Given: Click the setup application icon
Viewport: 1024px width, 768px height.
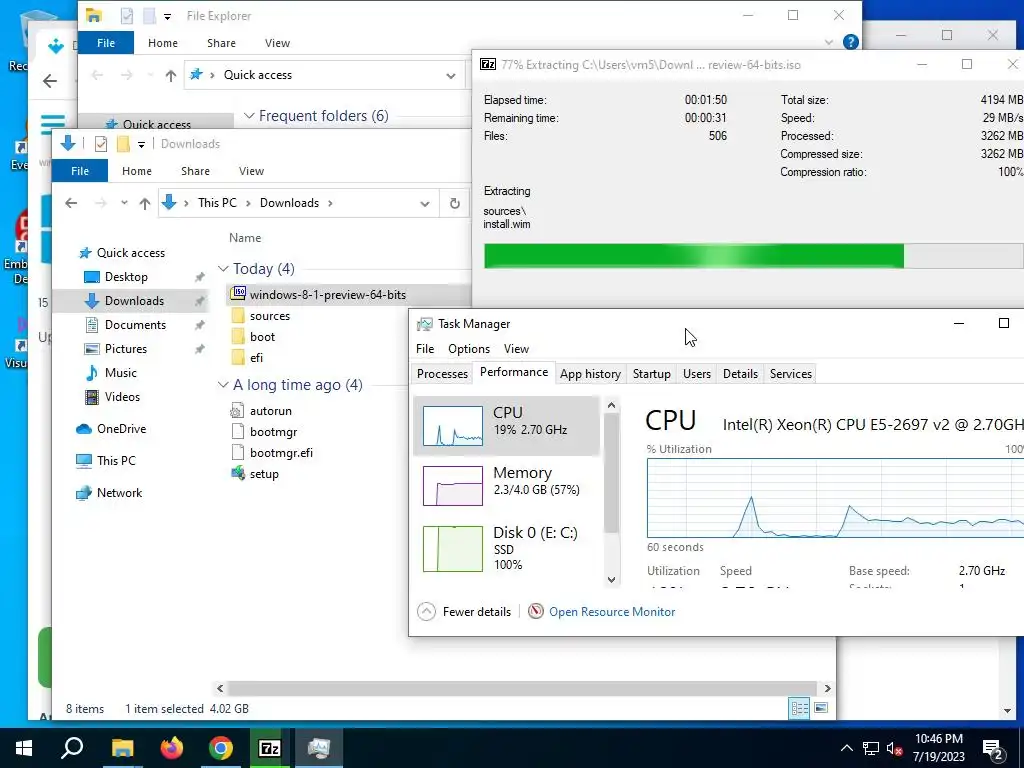Looking at the screenshot, I should 238,473.
